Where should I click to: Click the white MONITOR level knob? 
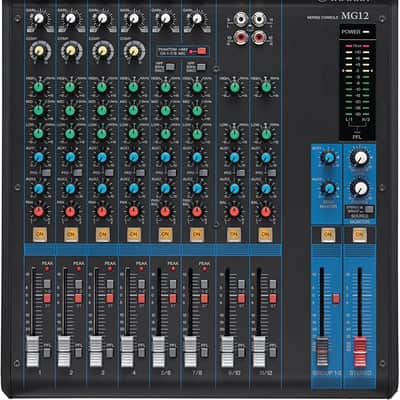click(x=359, y=158)
